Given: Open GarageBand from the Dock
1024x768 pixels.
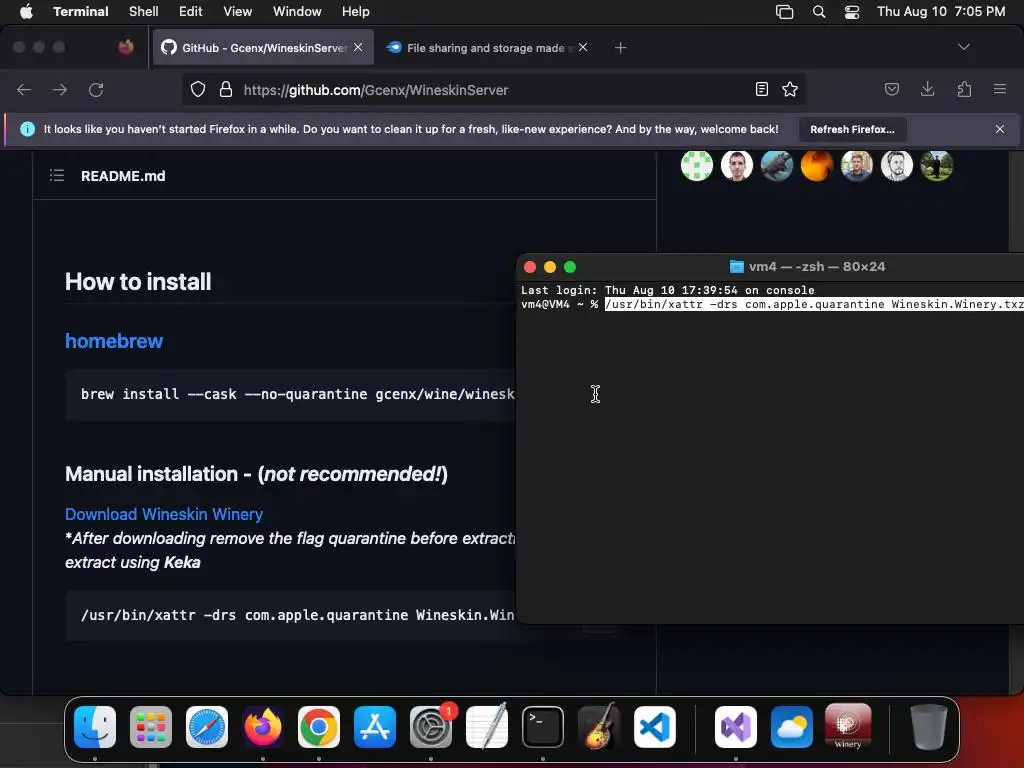Looking at the screenshot, I should 599,727.
